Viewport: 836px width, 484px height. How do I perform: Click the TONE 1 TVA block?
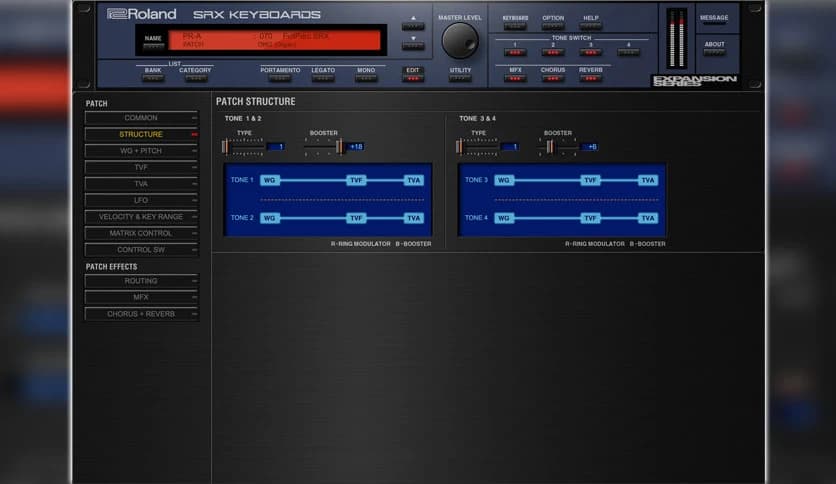pyautogui.click(x=414, y=180)
